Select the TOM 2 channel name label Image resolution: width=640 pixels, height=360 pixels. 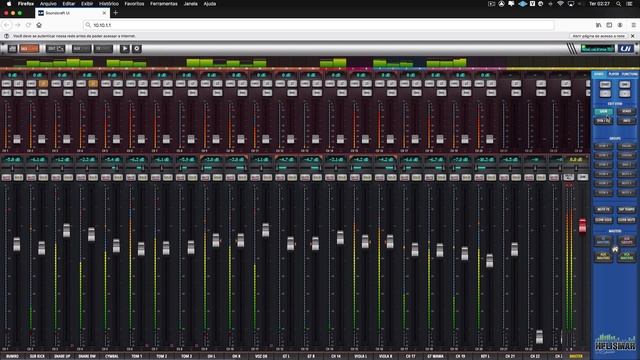(162, 356)
